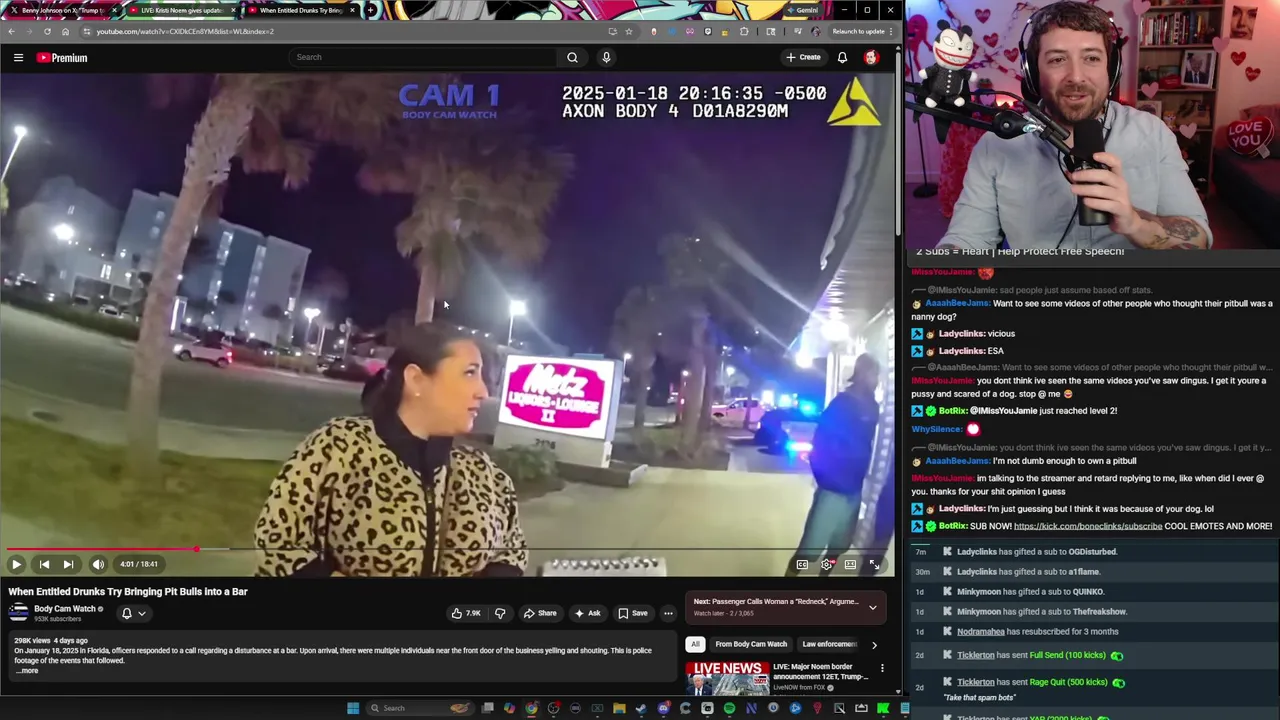This screenshot has width=1280, height=720.
Task: Dislike the video
Action: 500,613
